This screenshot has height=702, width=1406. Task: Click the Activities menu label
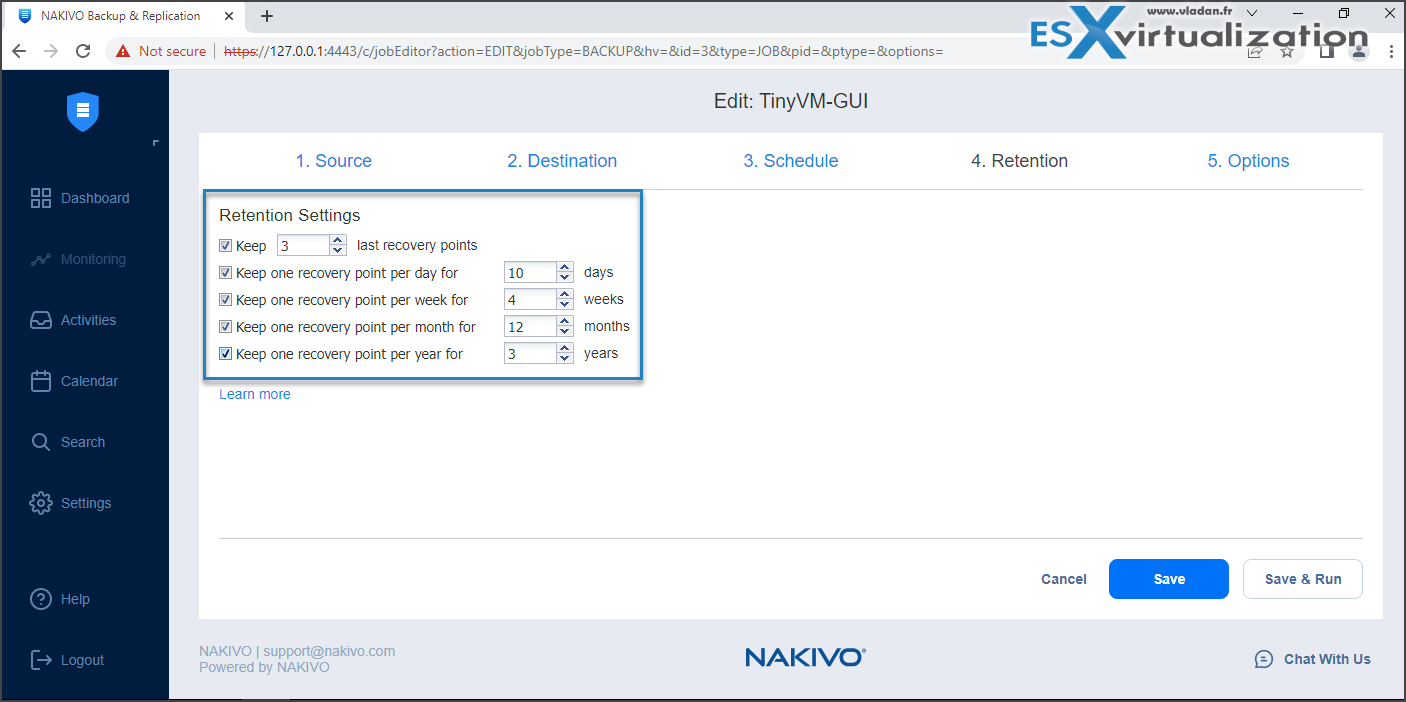pos(88,320)
